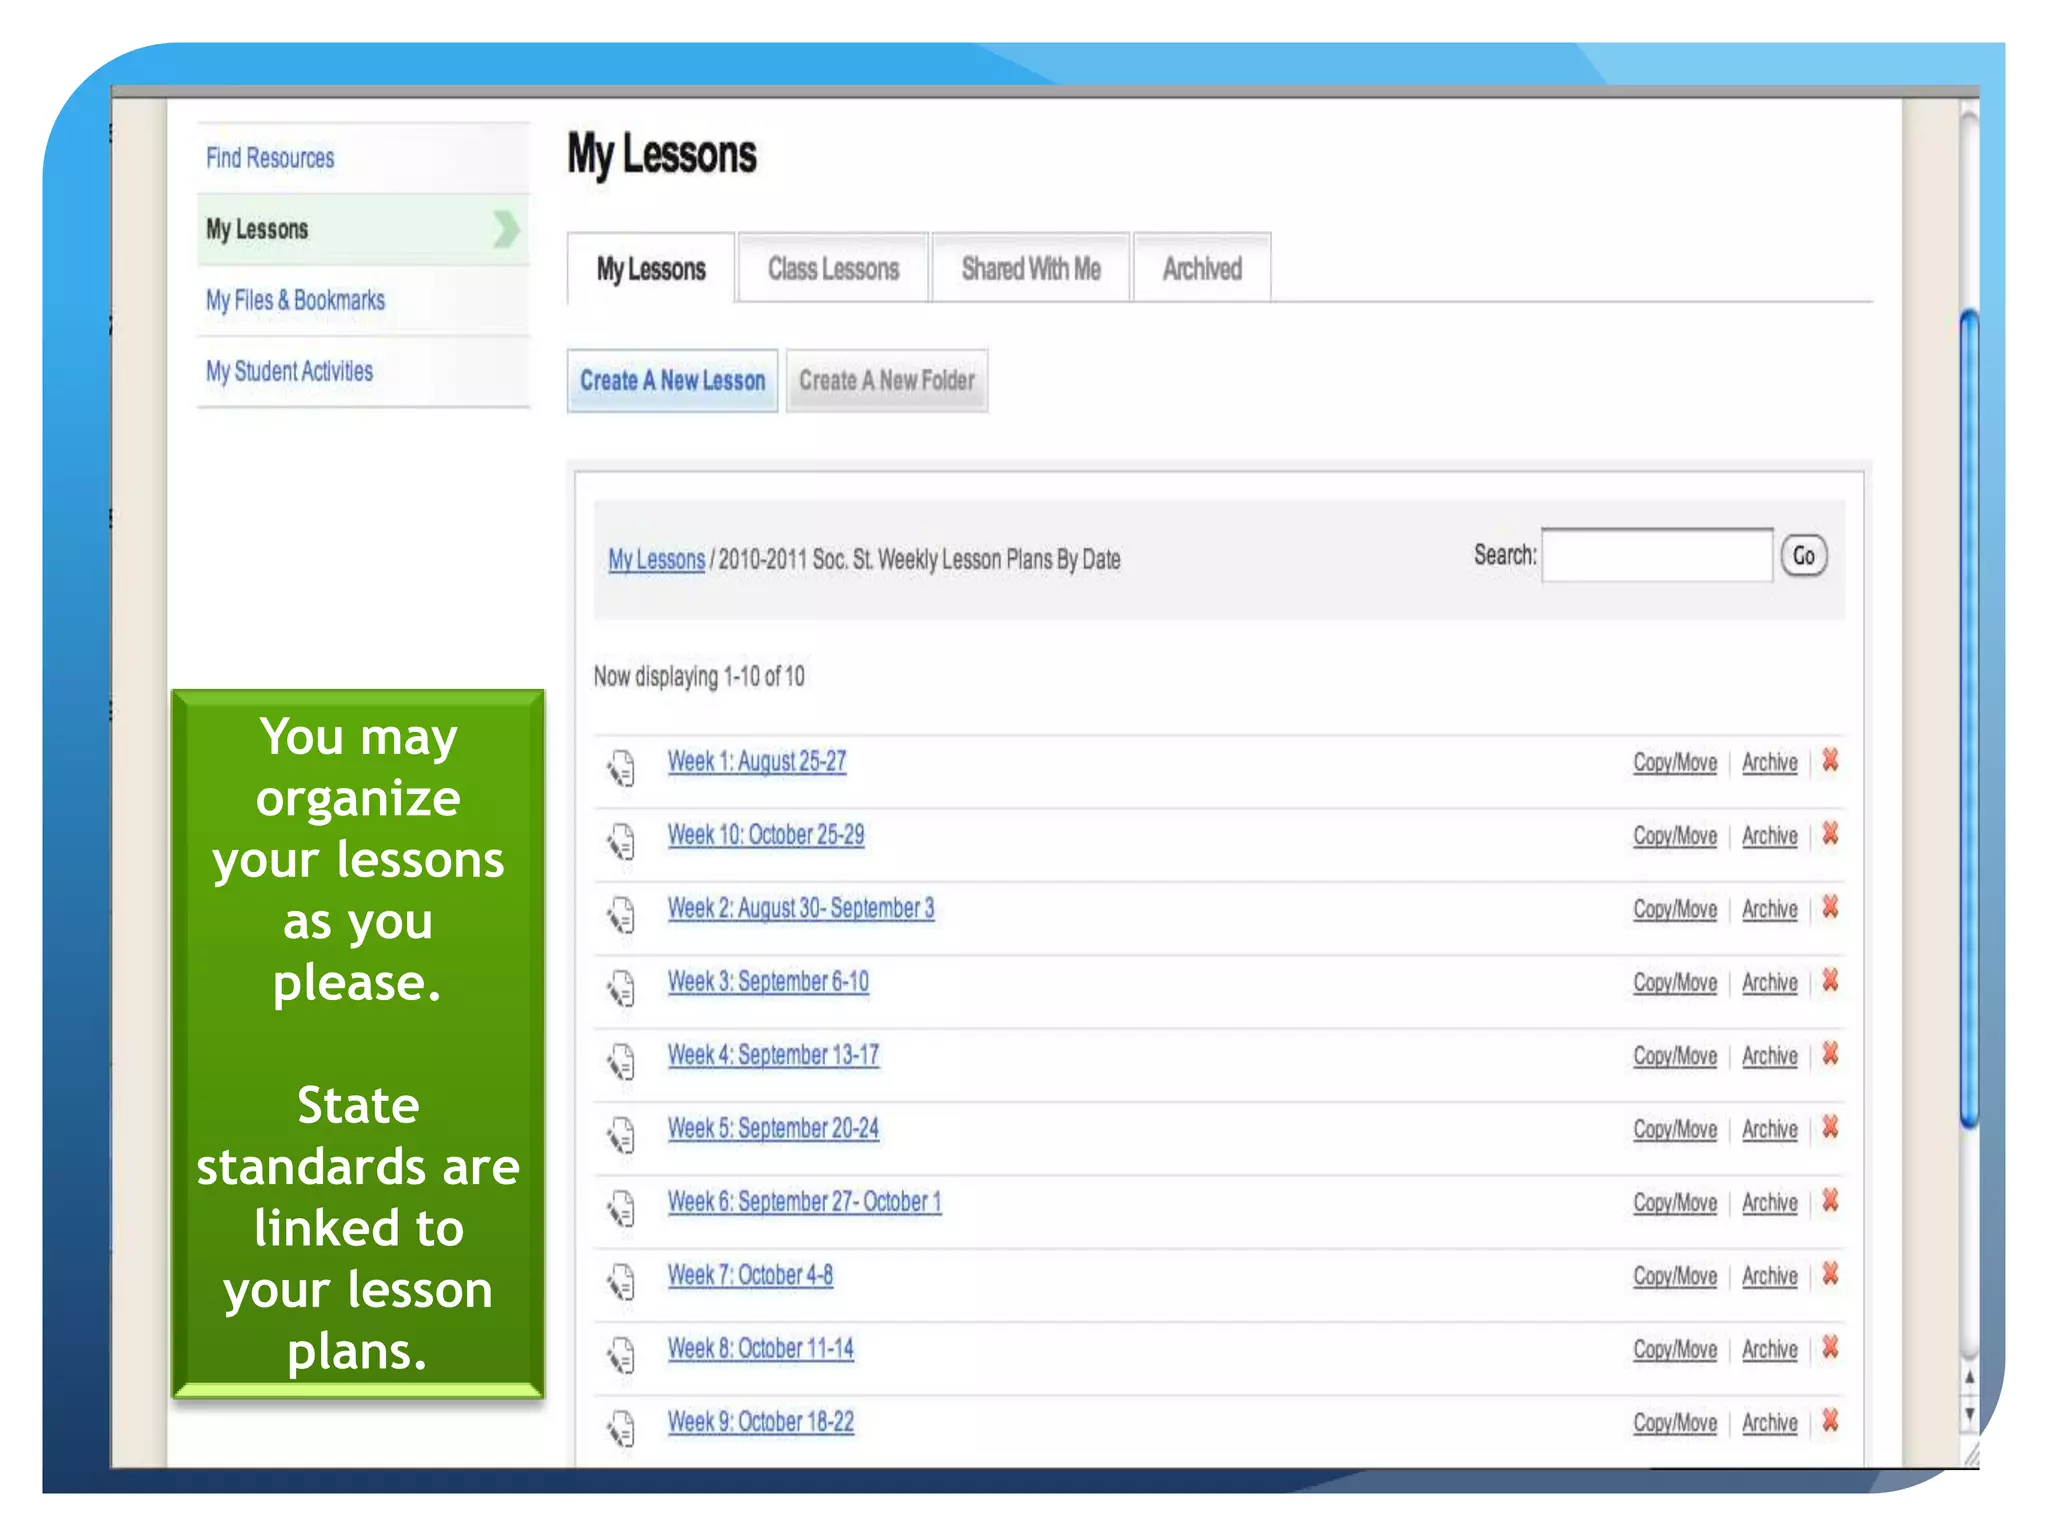
Task: Open the Shared With Me tab
Action: point(1030,269)
